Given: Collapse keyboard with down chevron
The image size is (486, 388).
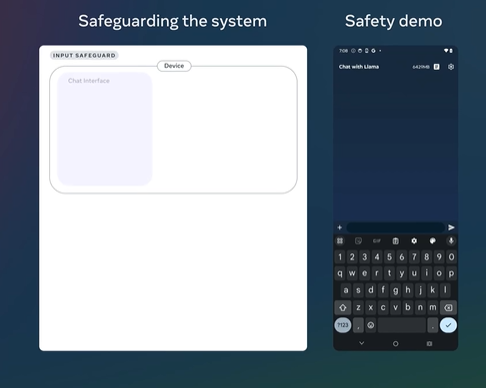Looking at the screenshot, I should [x=362, y=343].
